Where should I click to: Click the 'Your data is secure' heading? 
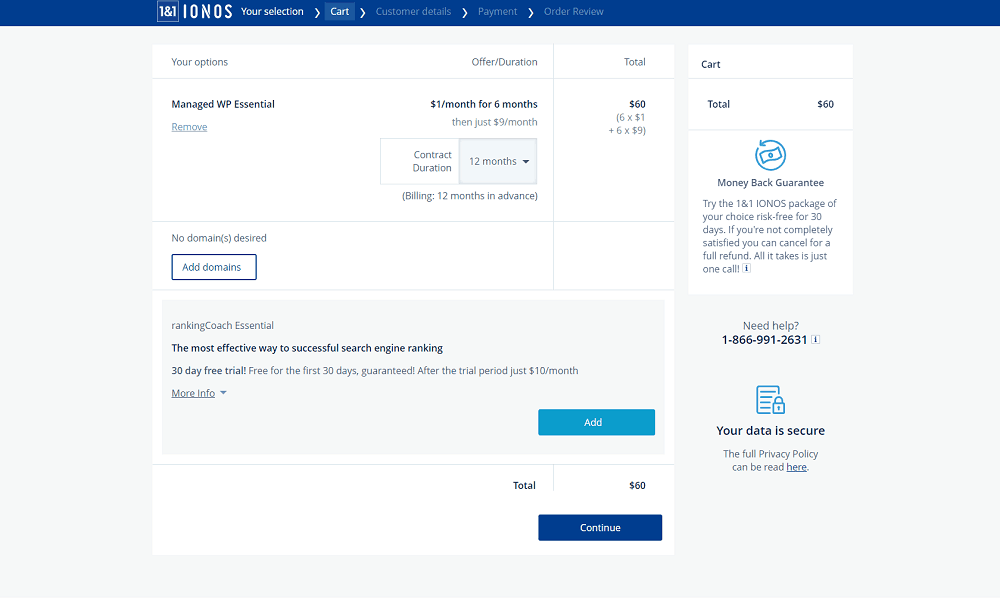click(770, 431)
